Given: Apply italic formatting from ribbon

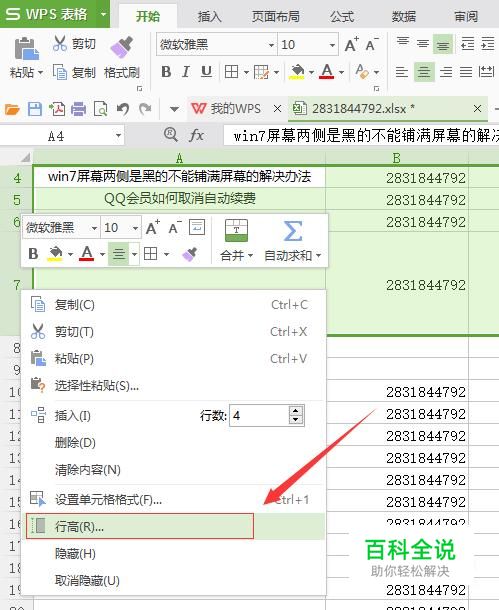Looking at the screenshot, I should tap(186, 72).
